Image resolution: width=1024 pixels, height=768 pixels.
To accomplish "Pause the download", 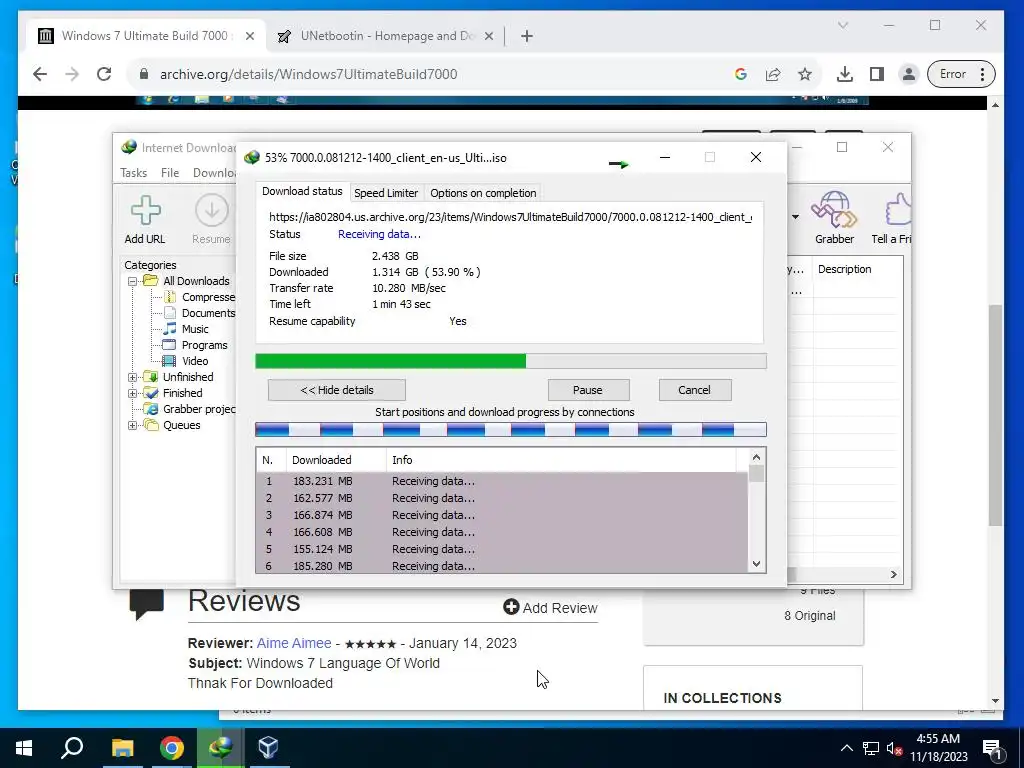I will tap(588, 390).
